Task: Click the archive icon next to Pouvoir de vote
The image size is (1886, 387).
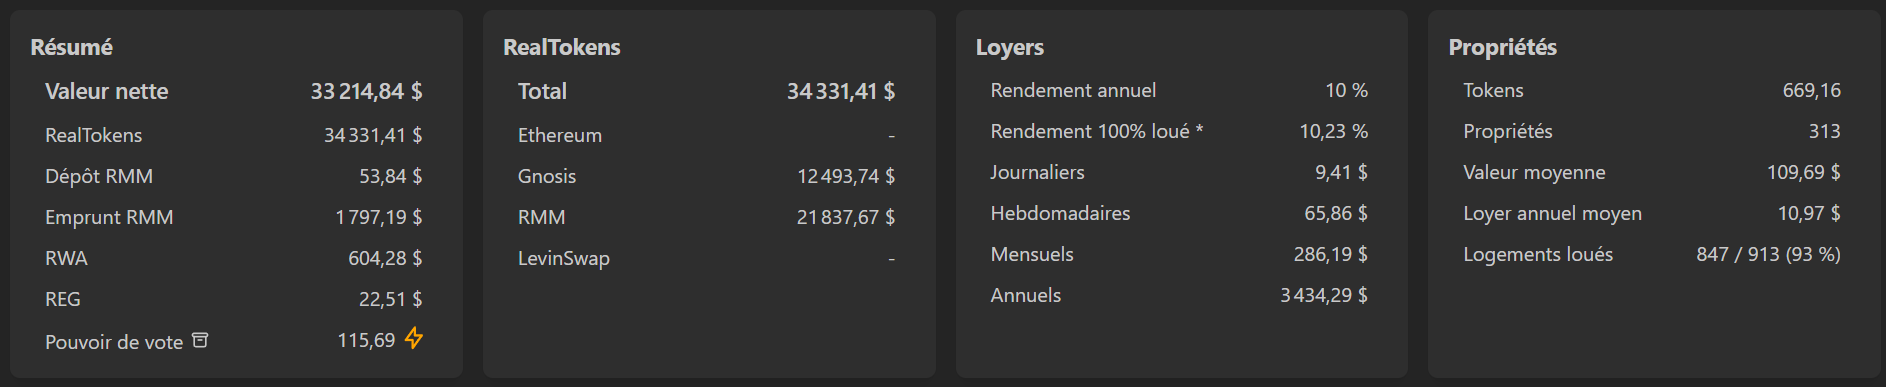Action: click(x=200, y=340)
